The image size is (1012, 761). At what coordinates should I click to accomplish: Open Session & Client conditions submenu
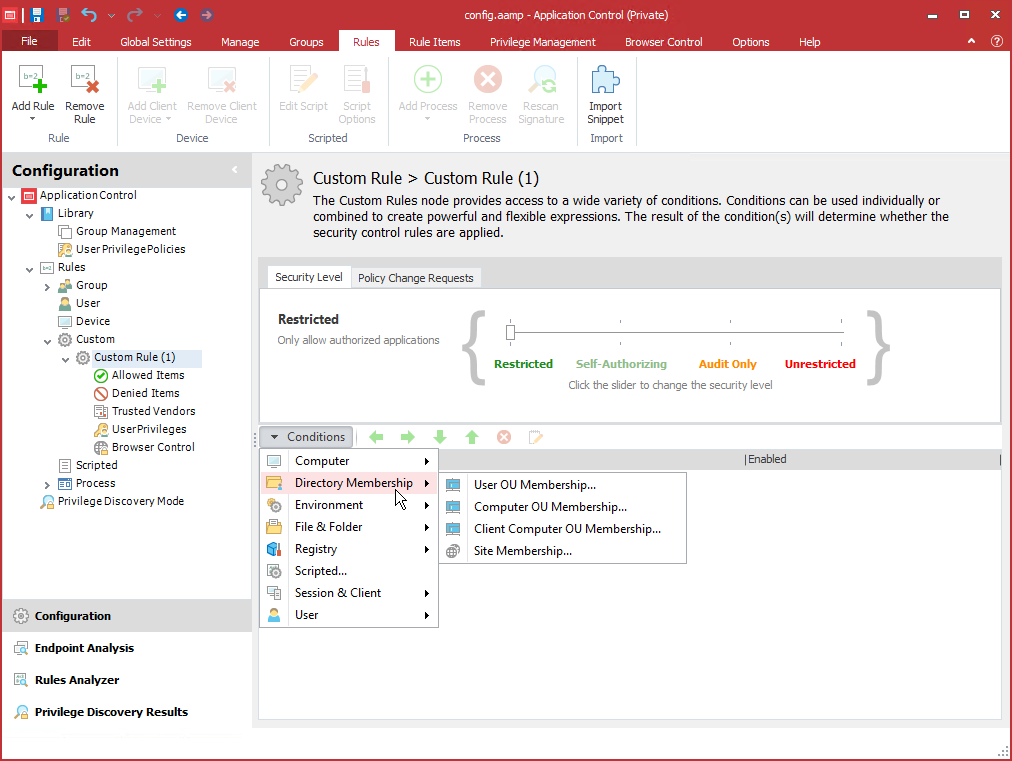tap(349, 593)
